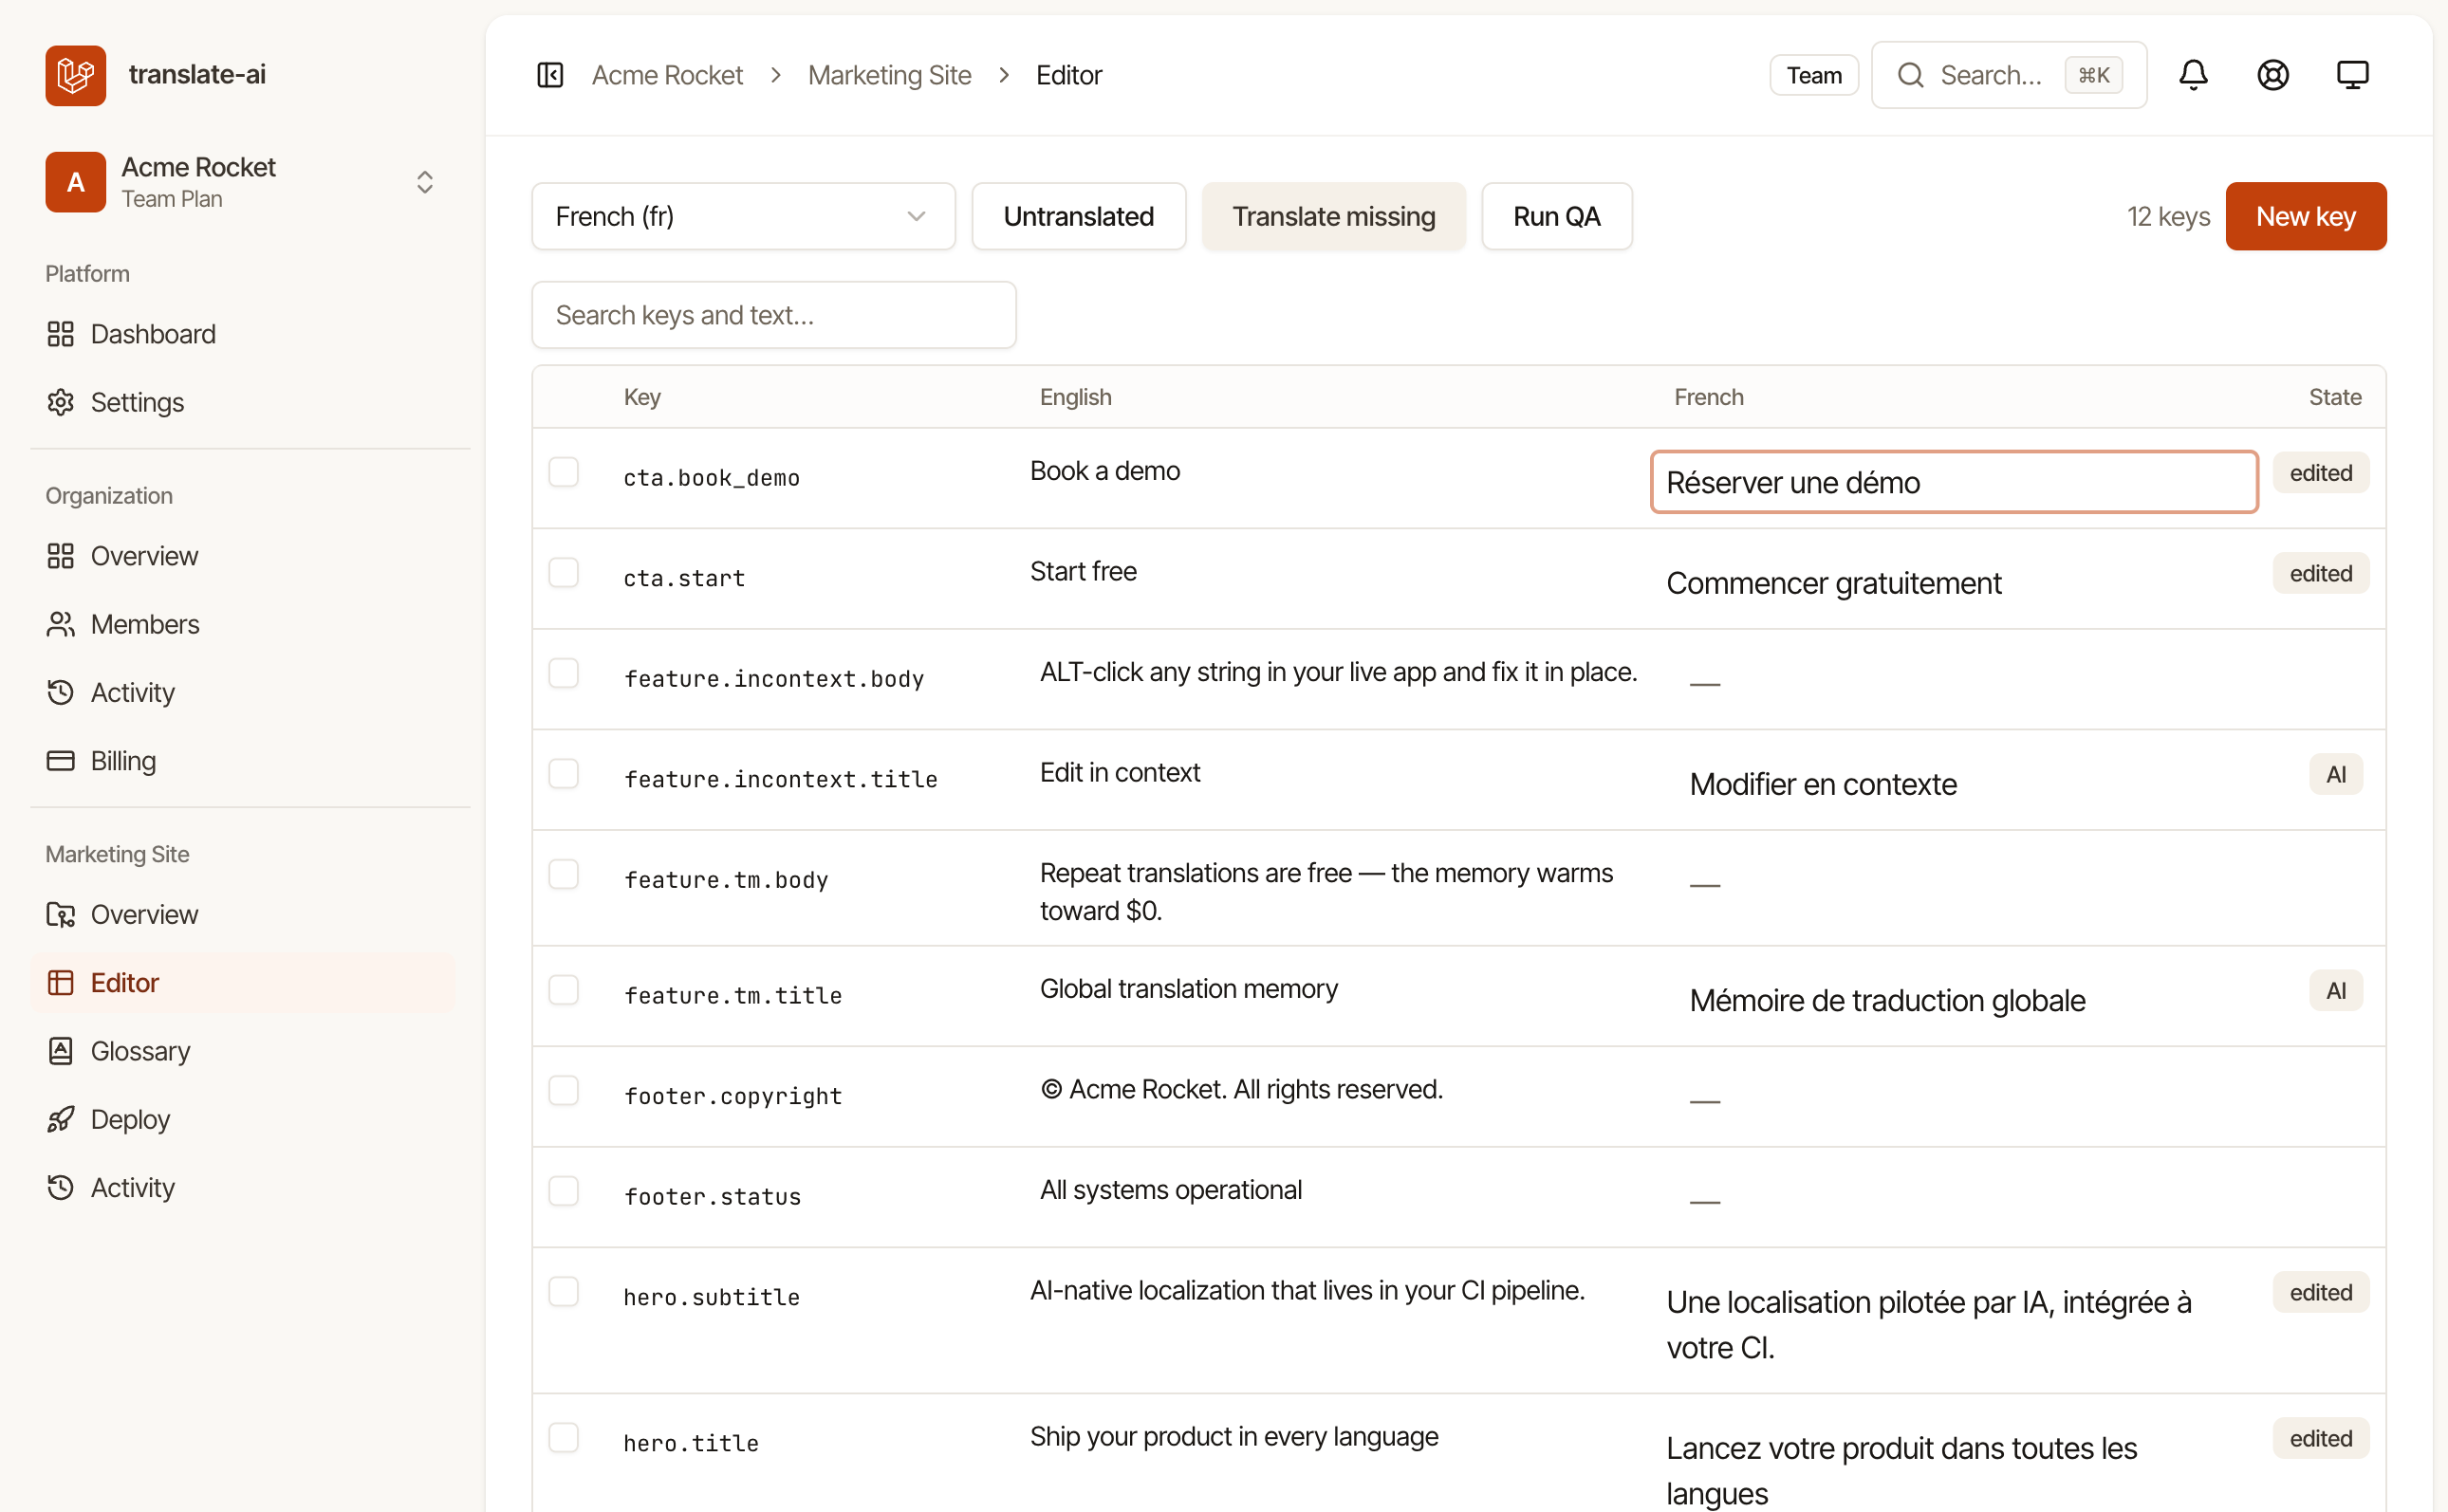The height and width of the screenshot is (1512, 2448).
Task: Click the Marketing Site Overview icon
Action: point(61,914)
